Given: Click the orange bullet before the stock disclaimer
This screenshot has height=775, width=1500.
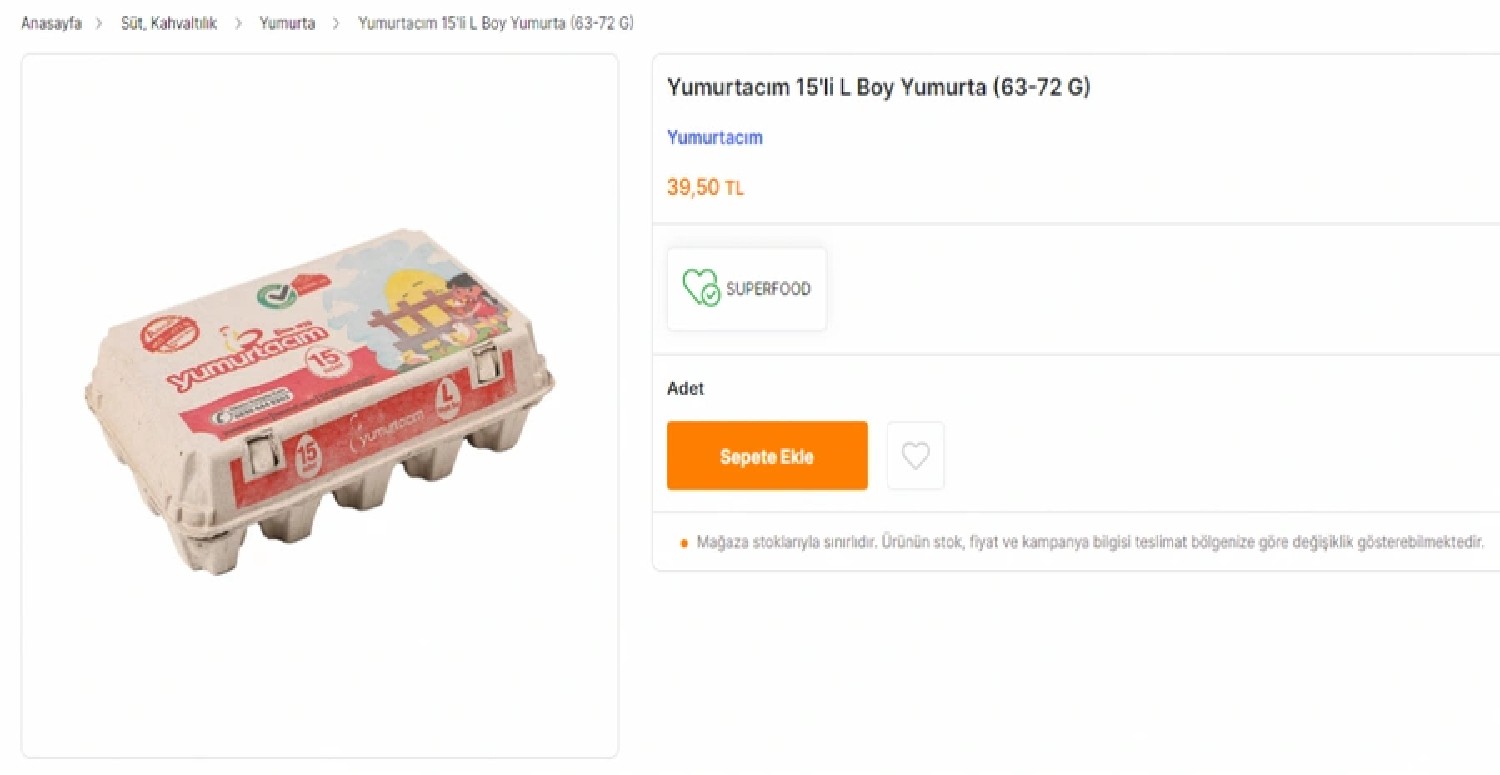Looking at the screenshot, I should point(685,544).
